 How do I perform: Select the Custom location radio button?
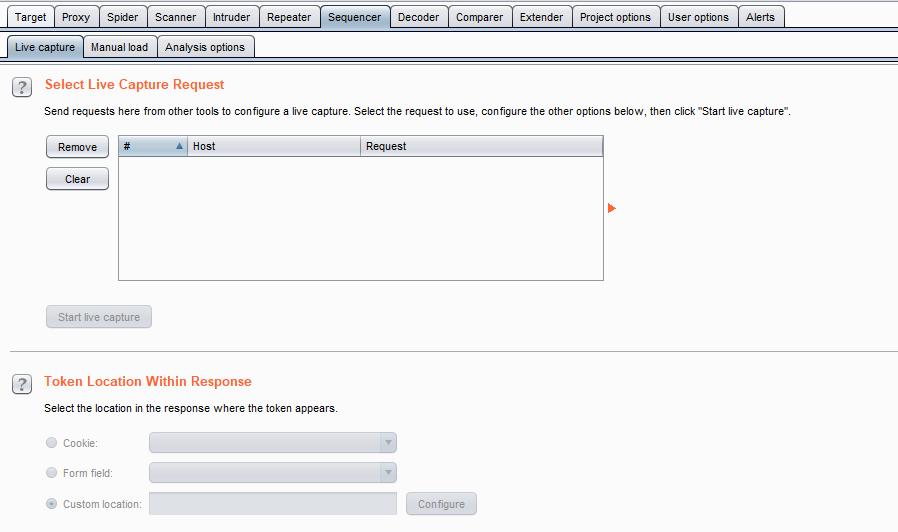(x=51, y=504)
